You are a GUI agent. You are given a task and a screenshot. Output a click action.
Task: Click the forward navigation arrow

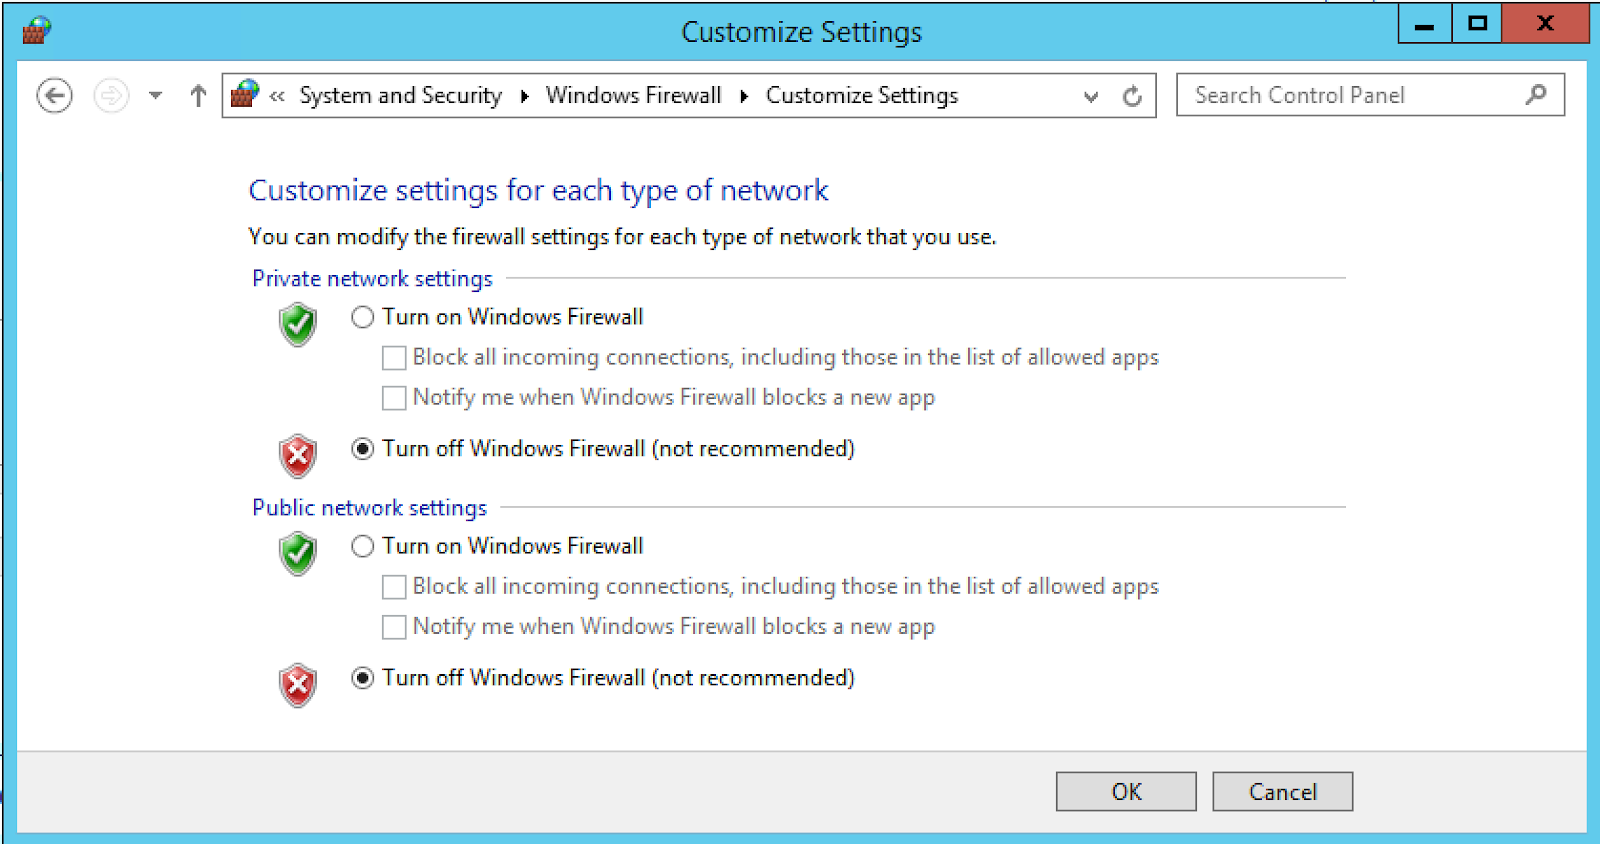point(111,96)
